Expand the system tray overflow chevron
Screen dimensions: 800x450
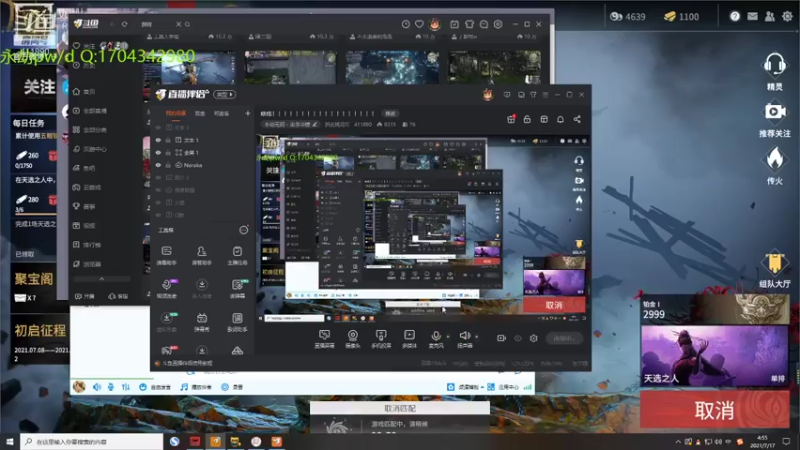click(x=678, y=442)
